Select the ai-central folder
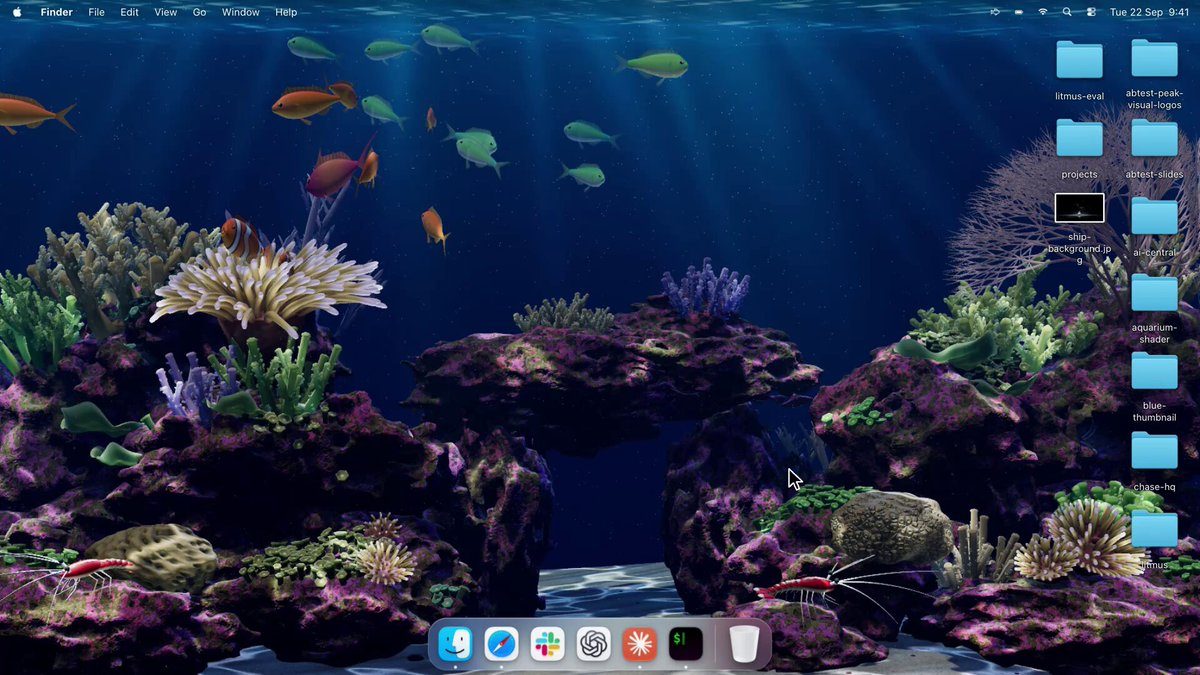Image resolution: width=1200 pixels, height=675 pixels. [1154, 216]
